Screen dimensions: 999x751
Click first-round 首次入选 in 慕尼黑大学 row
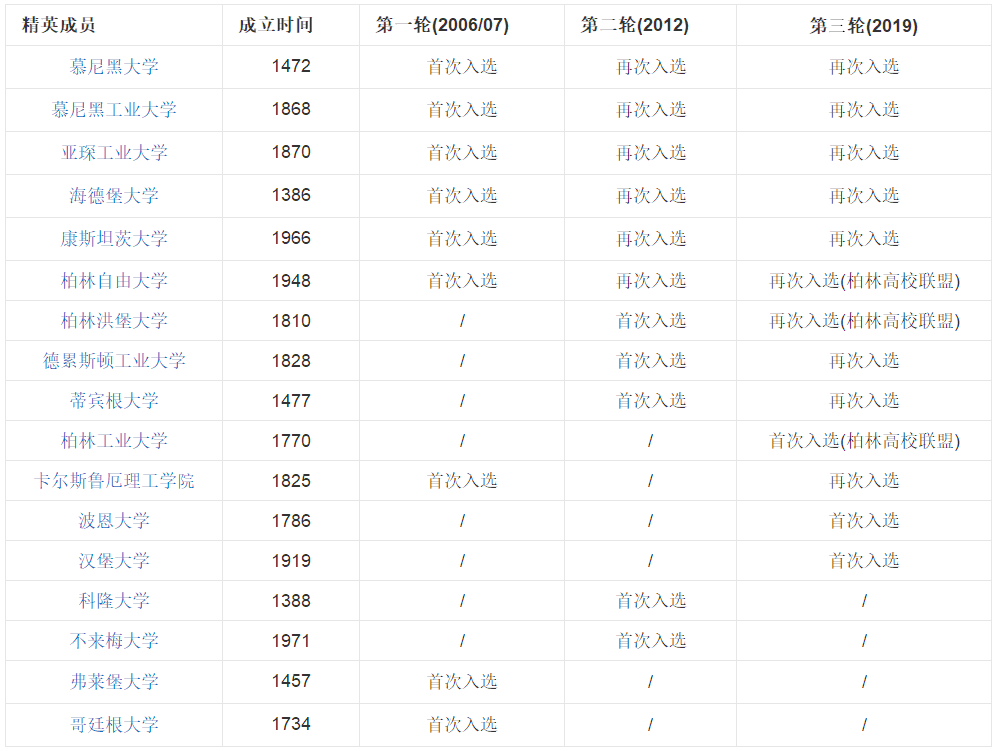coord(462,67)
